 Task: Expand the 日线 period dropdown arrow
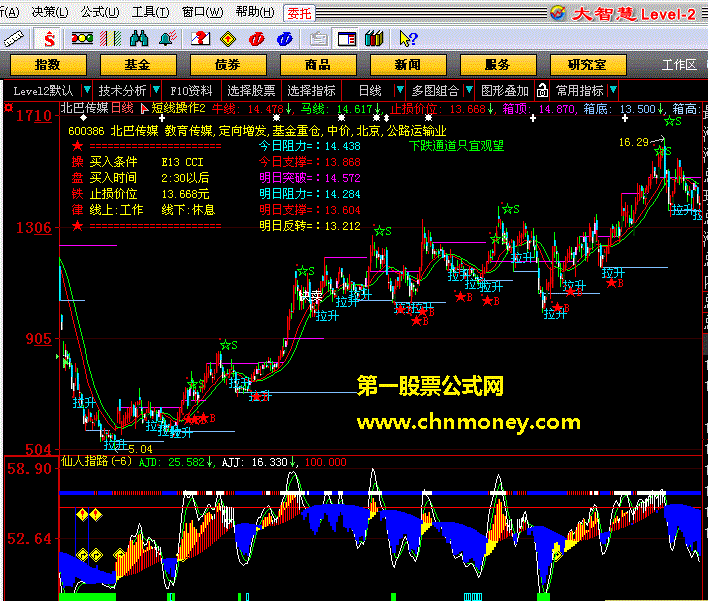[400, 90]
